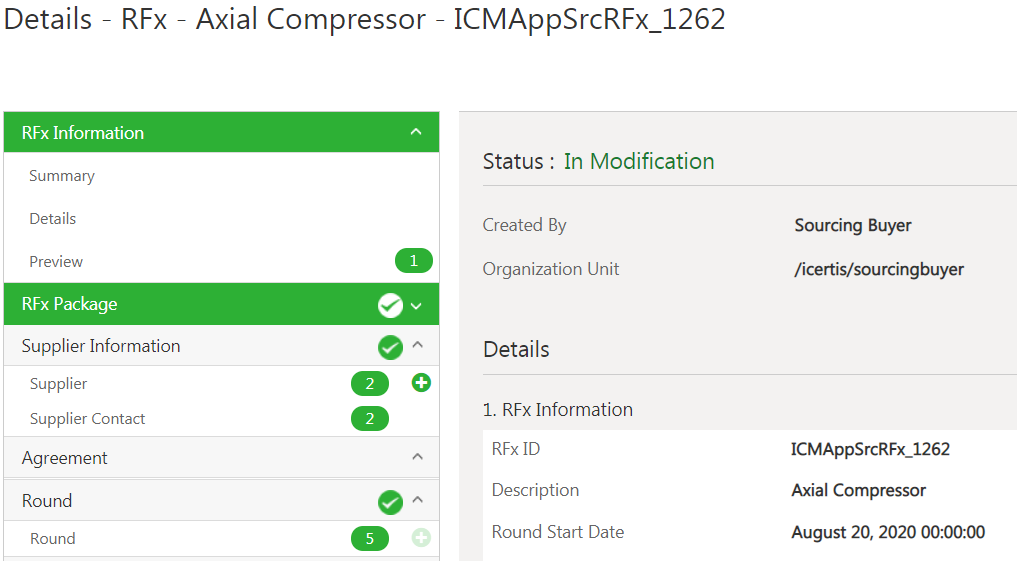Open the Summary menu item
Image resolution: width=1017 pixels, height=561 pixels.
point(62,176)
